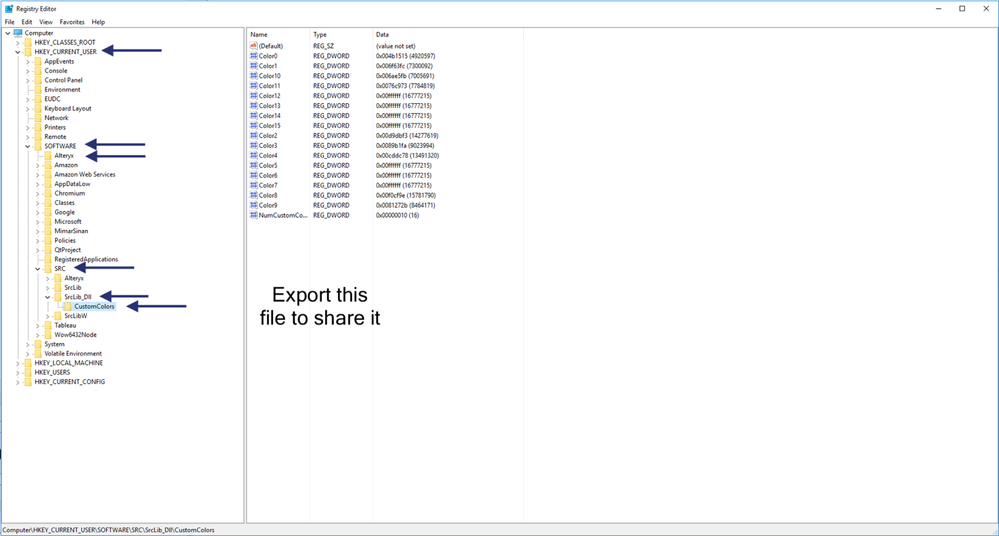The image size is (999, 536).
Task: Select the AppDataLow key
Action: [72, 184]
